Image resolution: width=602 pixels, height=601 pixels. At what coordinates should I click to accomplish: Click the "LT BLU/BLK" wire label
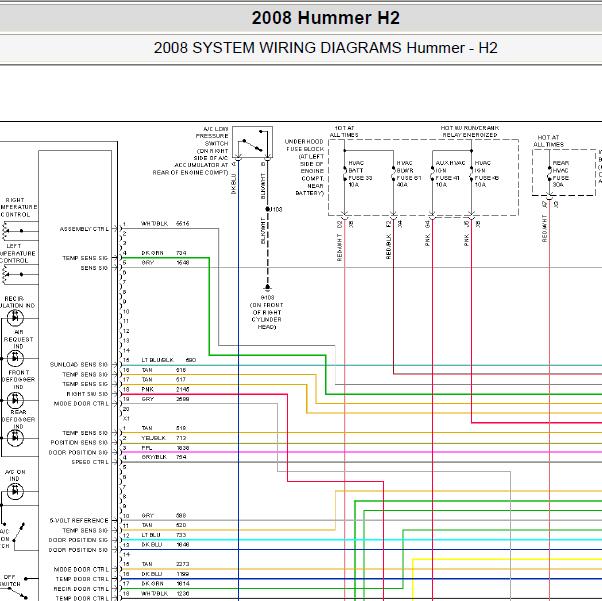point(157,360)
